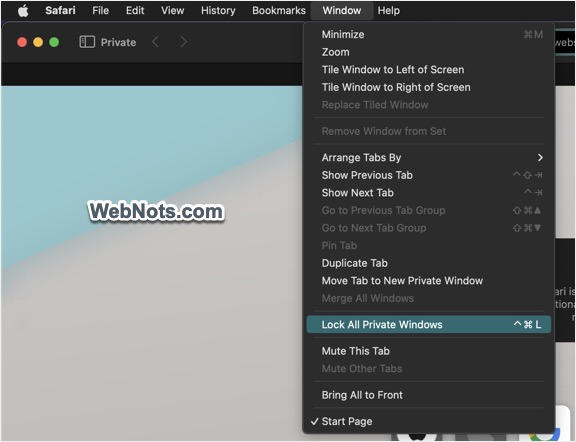Open the Help menu
The height and width of the screenshot is (442, 576).
[x=388, y=10]
